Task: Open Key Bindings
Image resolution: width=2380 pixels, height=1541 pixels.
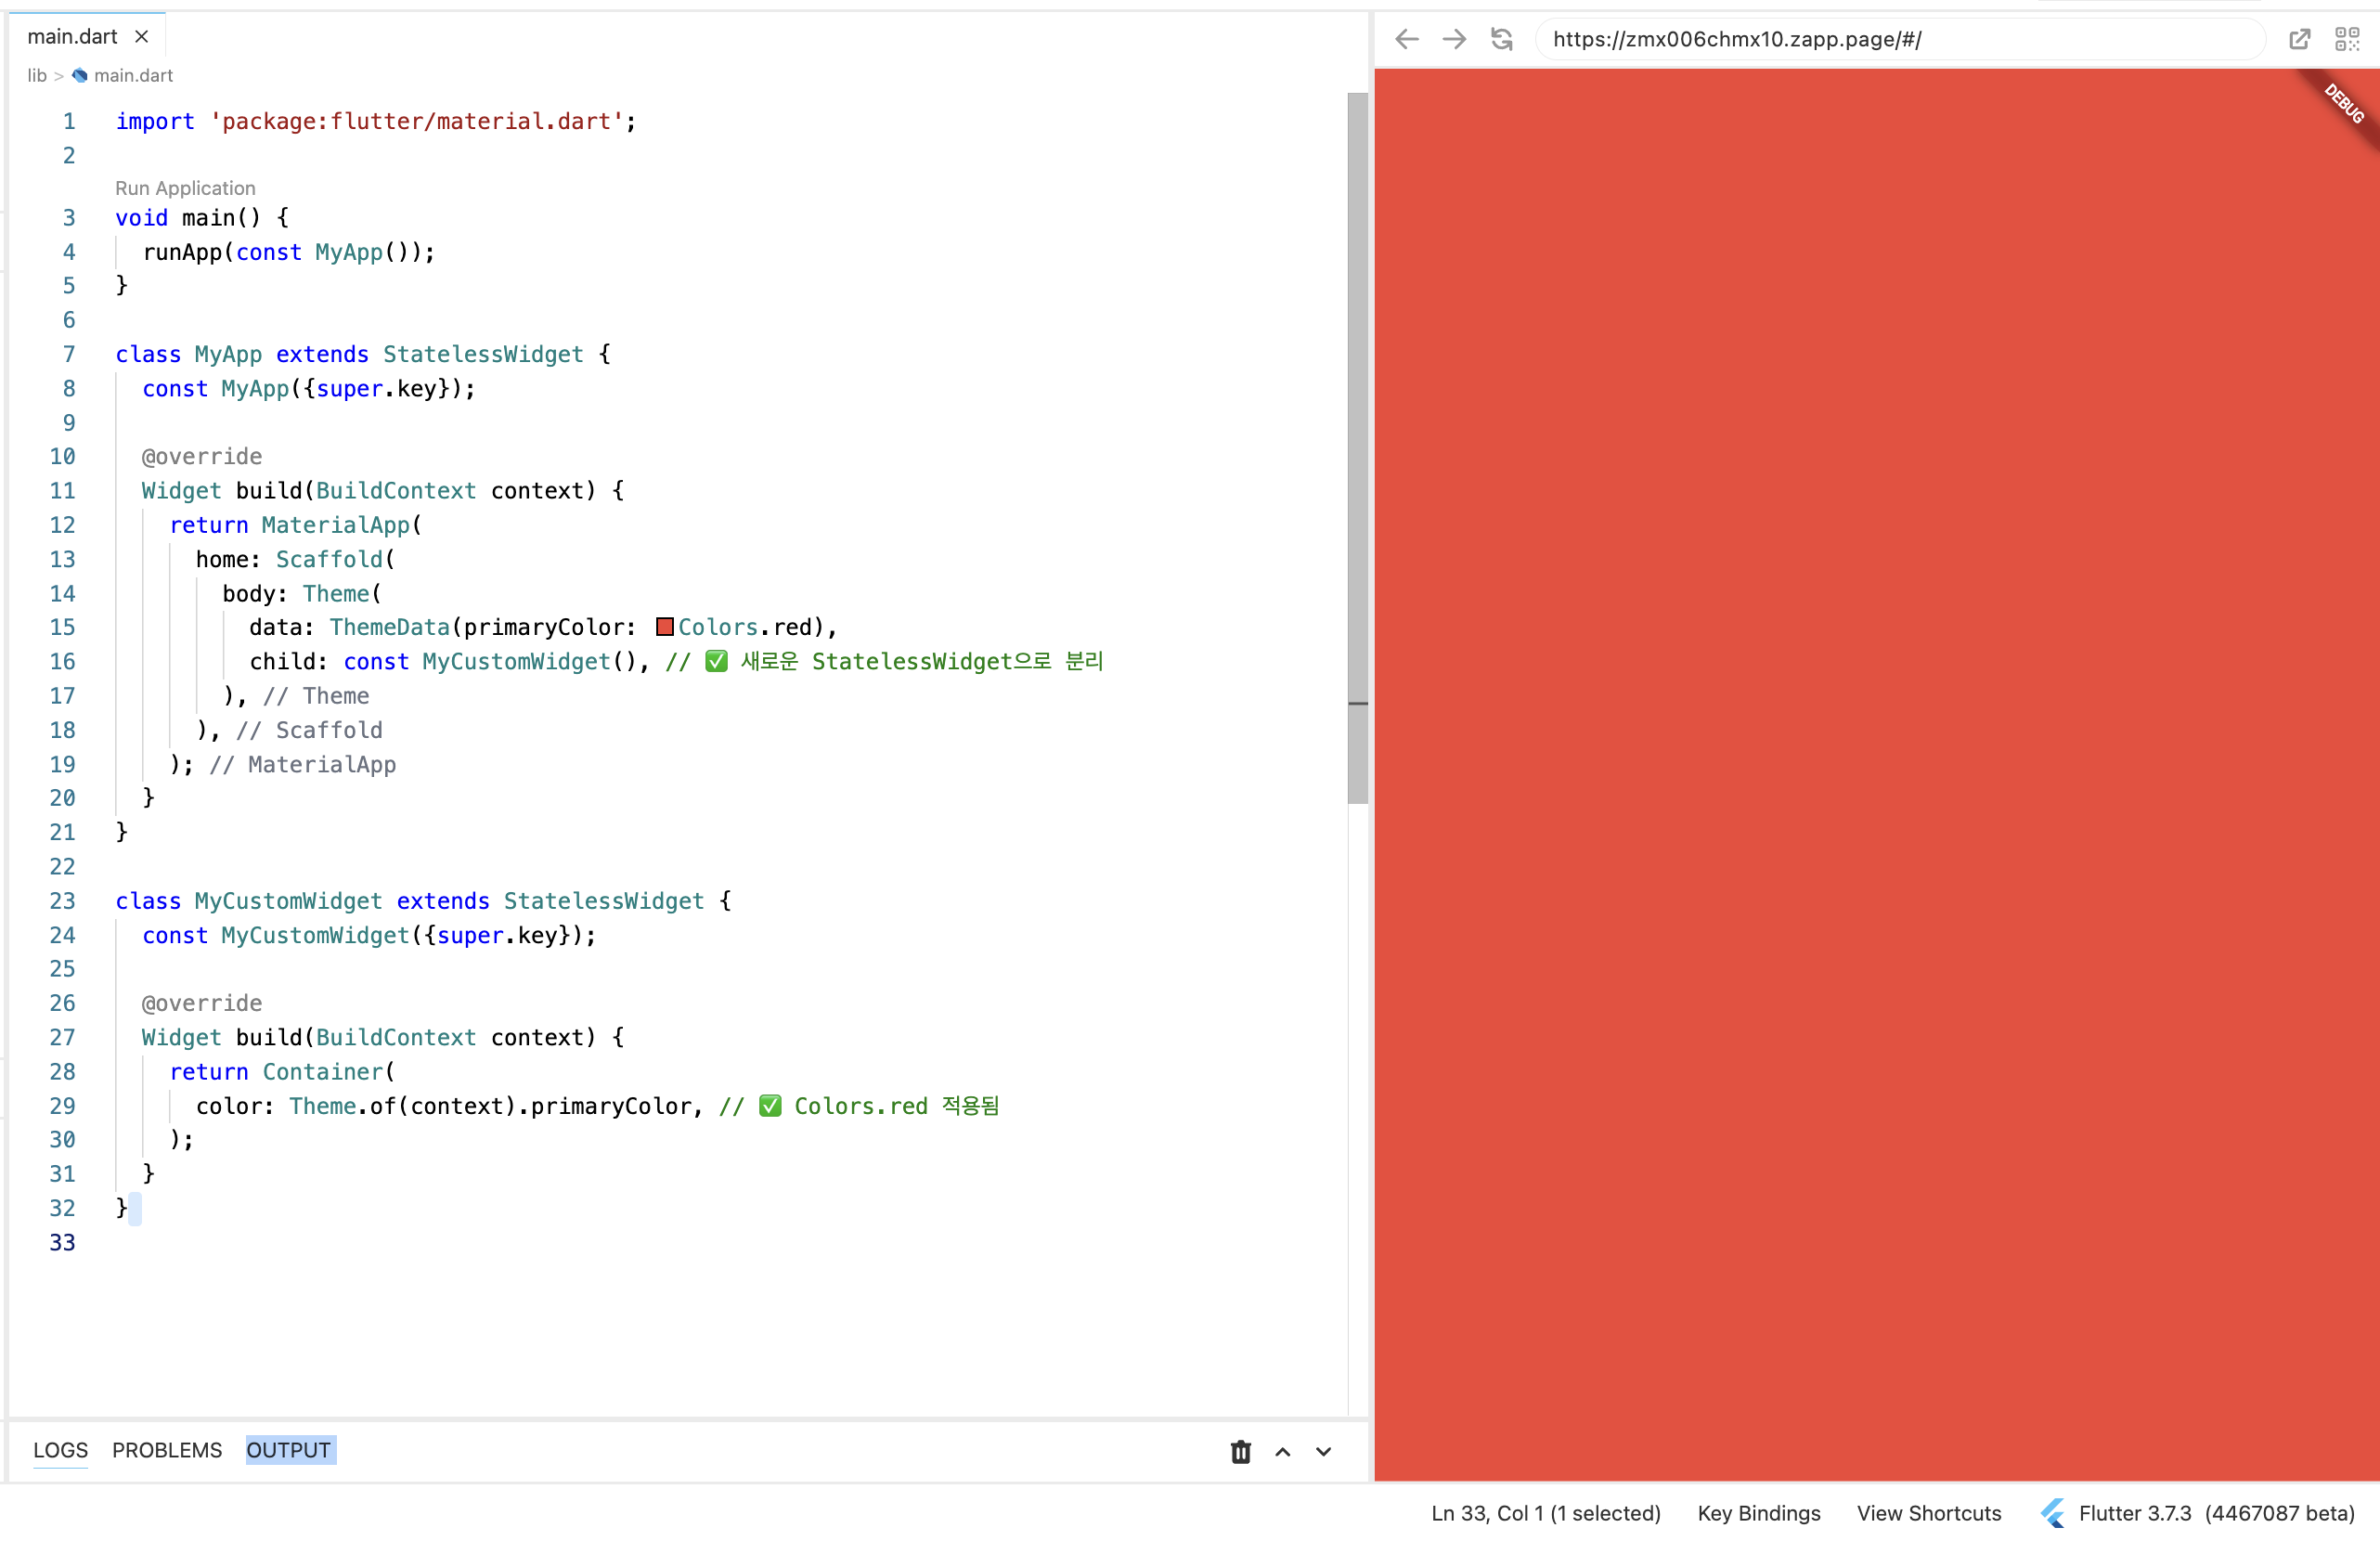Action: [x=1759, y=1513]
